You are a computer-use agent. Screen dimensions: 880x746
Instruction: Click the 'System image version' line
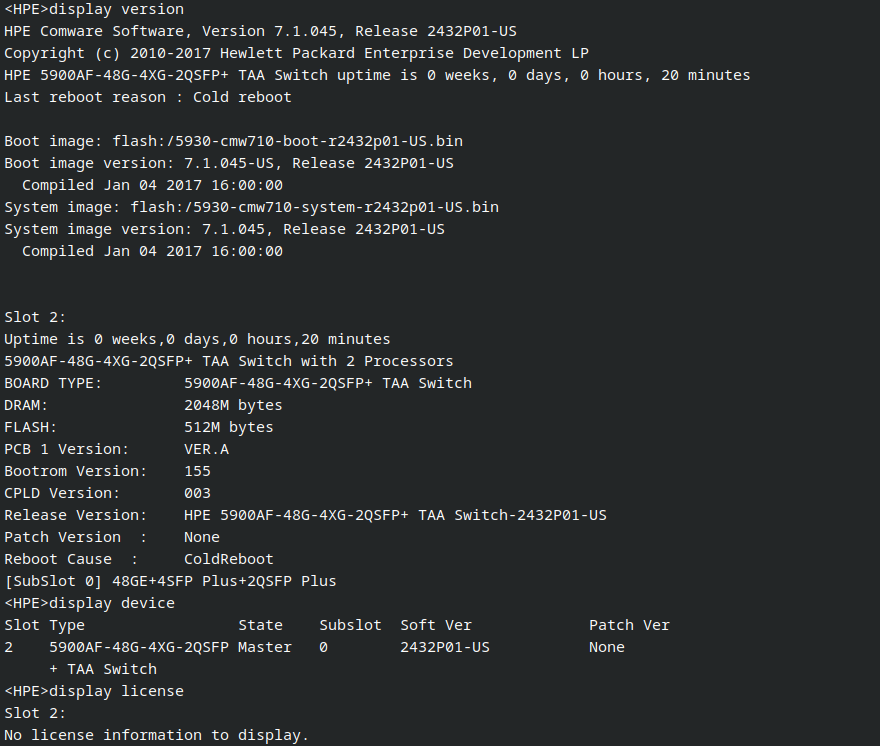coord(224,229)
